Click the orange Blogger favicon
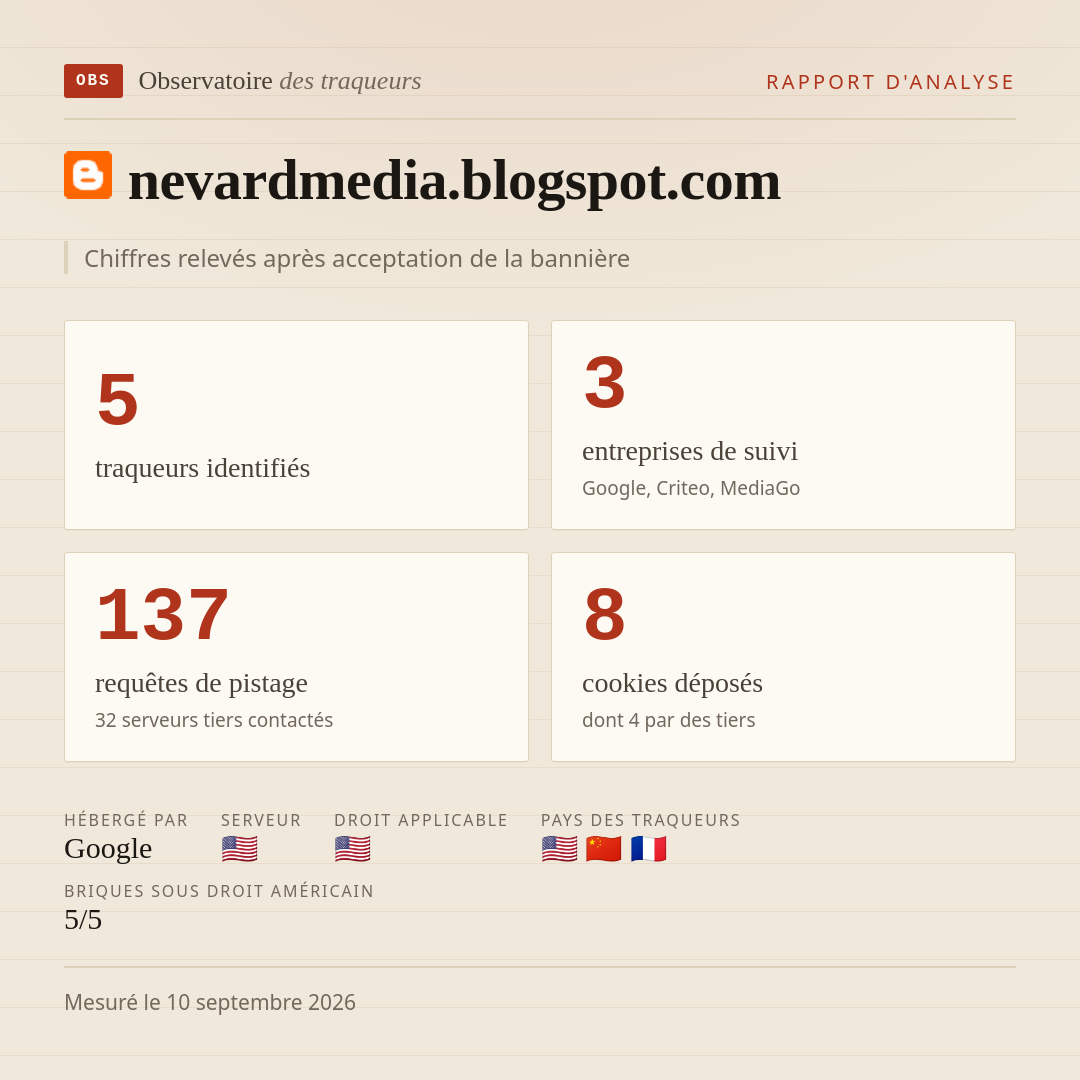 [88, 175]
